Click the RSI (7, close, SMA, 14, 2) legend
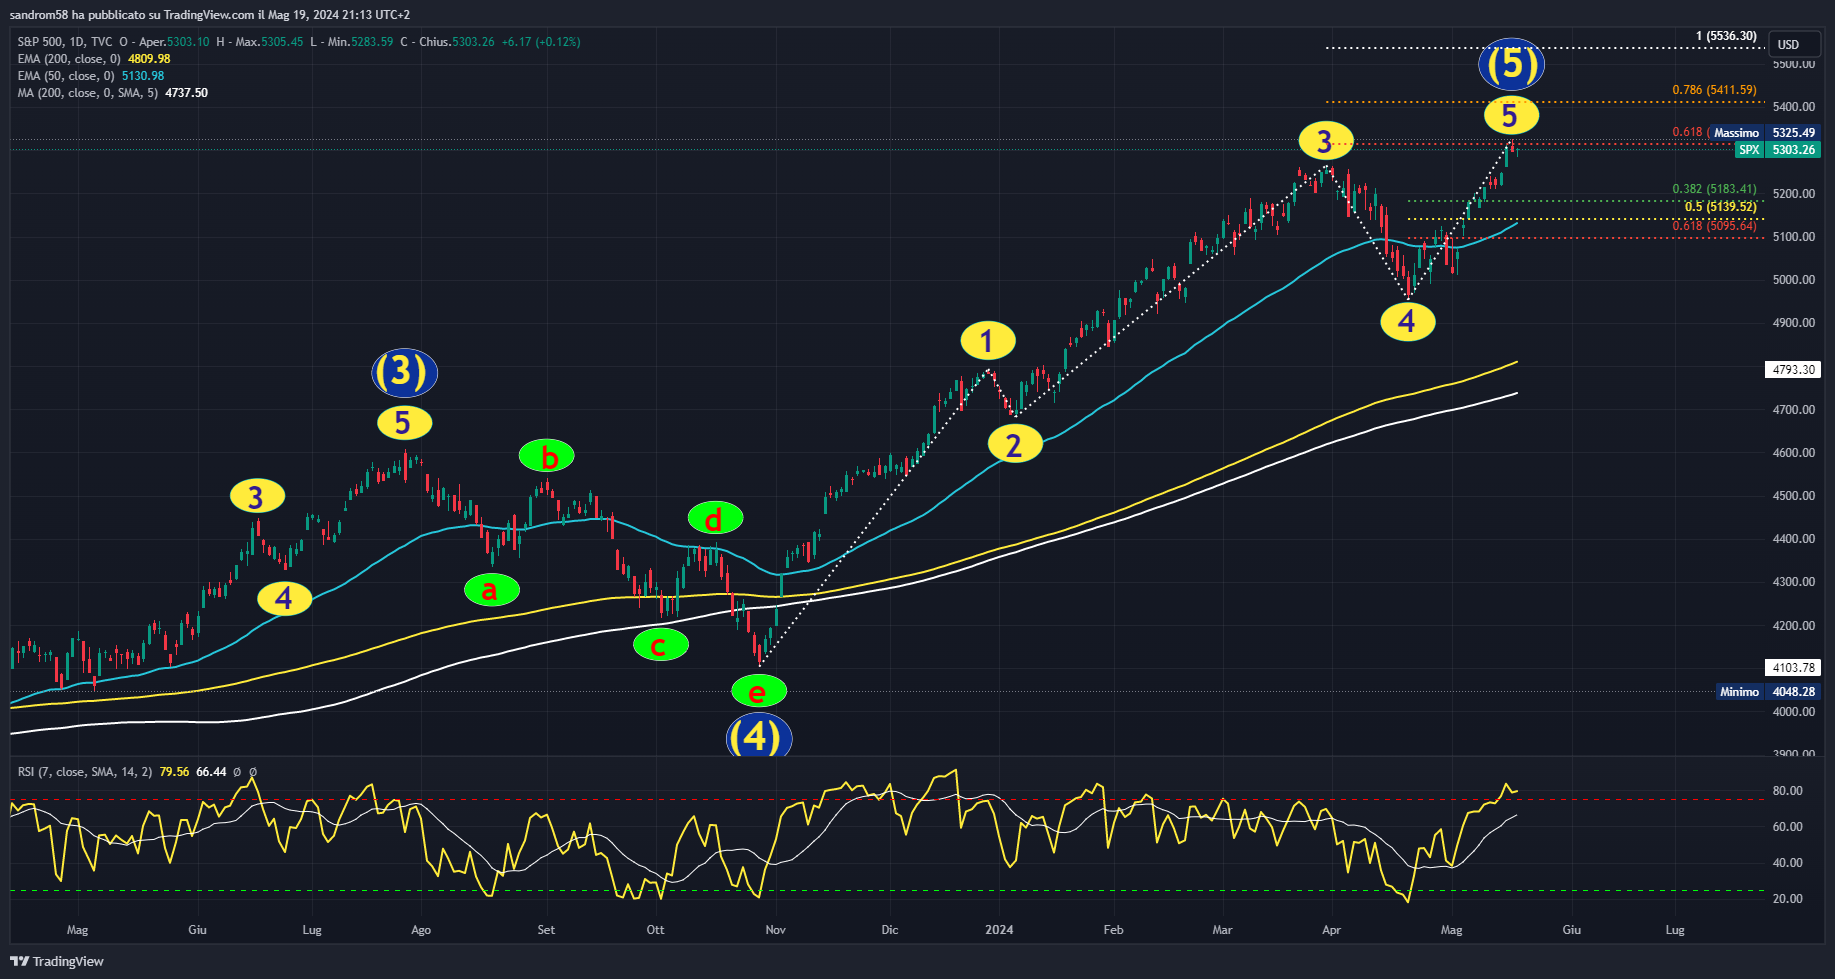 [85, 772]
